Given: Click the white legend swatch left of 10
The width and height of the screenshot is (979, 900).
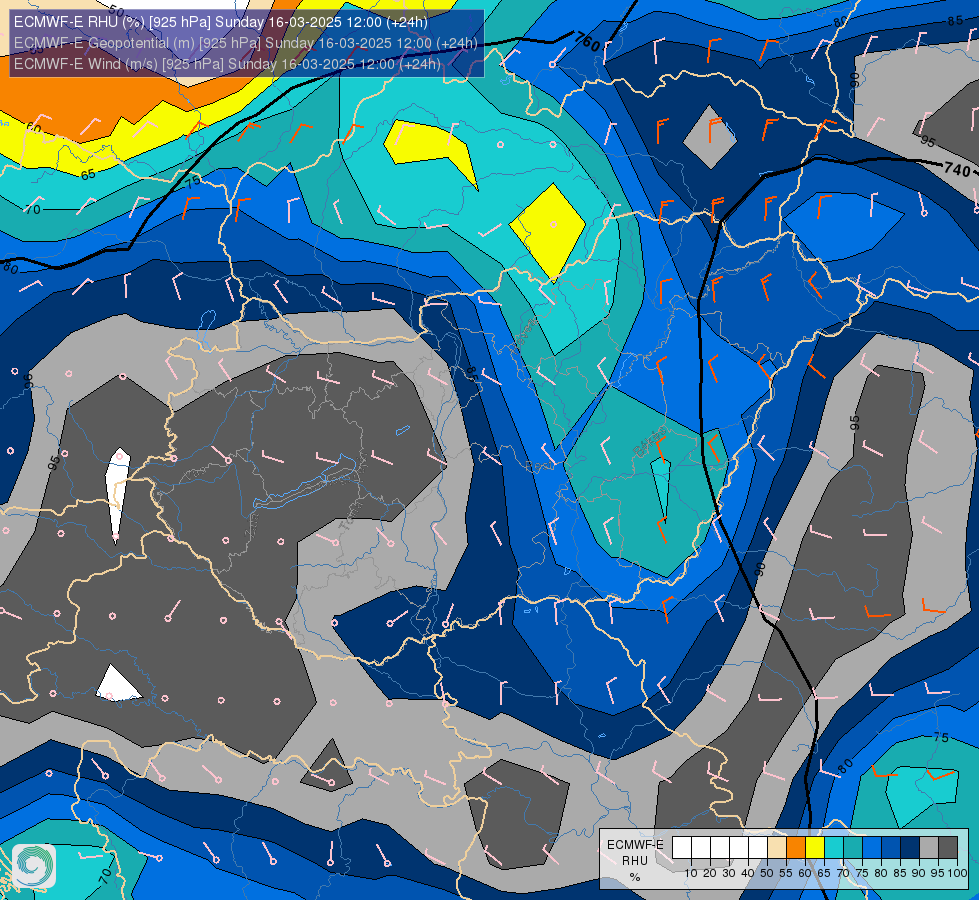Looking at the screenshot, I should tap(682, 848).
